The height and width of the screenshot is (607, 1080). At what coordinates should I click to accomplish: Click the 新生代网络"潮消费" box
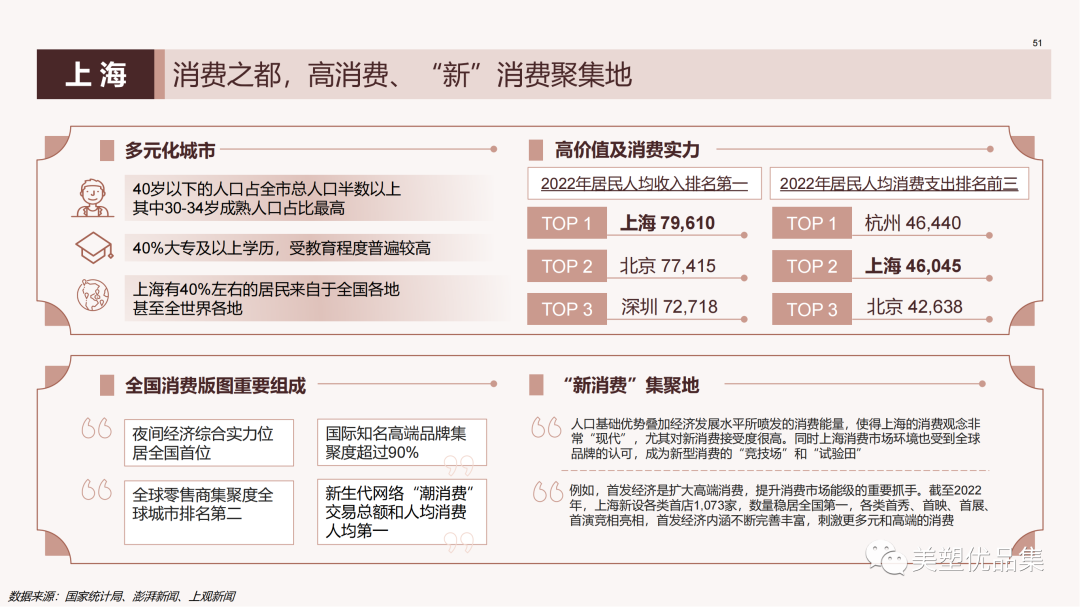pos(402,512)
